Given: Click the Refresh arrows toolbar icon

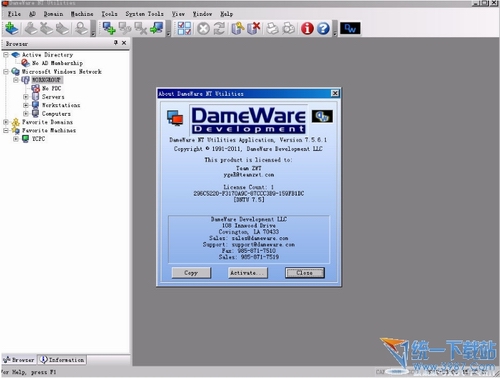Looking at the screenshot, I should coord(219,28).
